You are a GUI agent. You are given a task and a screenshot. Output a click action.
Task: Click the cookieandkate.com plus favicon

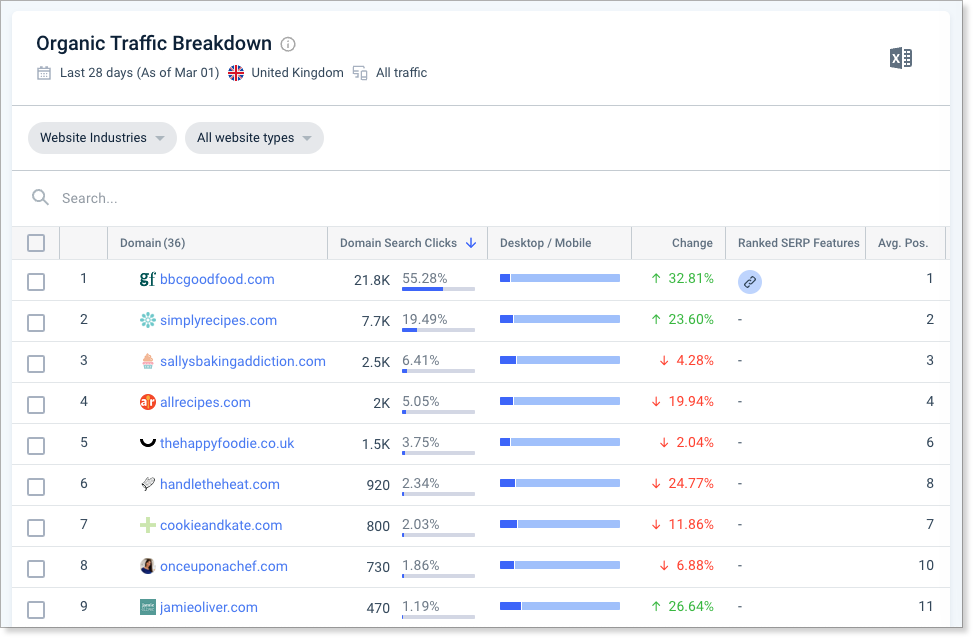[148, 525]
